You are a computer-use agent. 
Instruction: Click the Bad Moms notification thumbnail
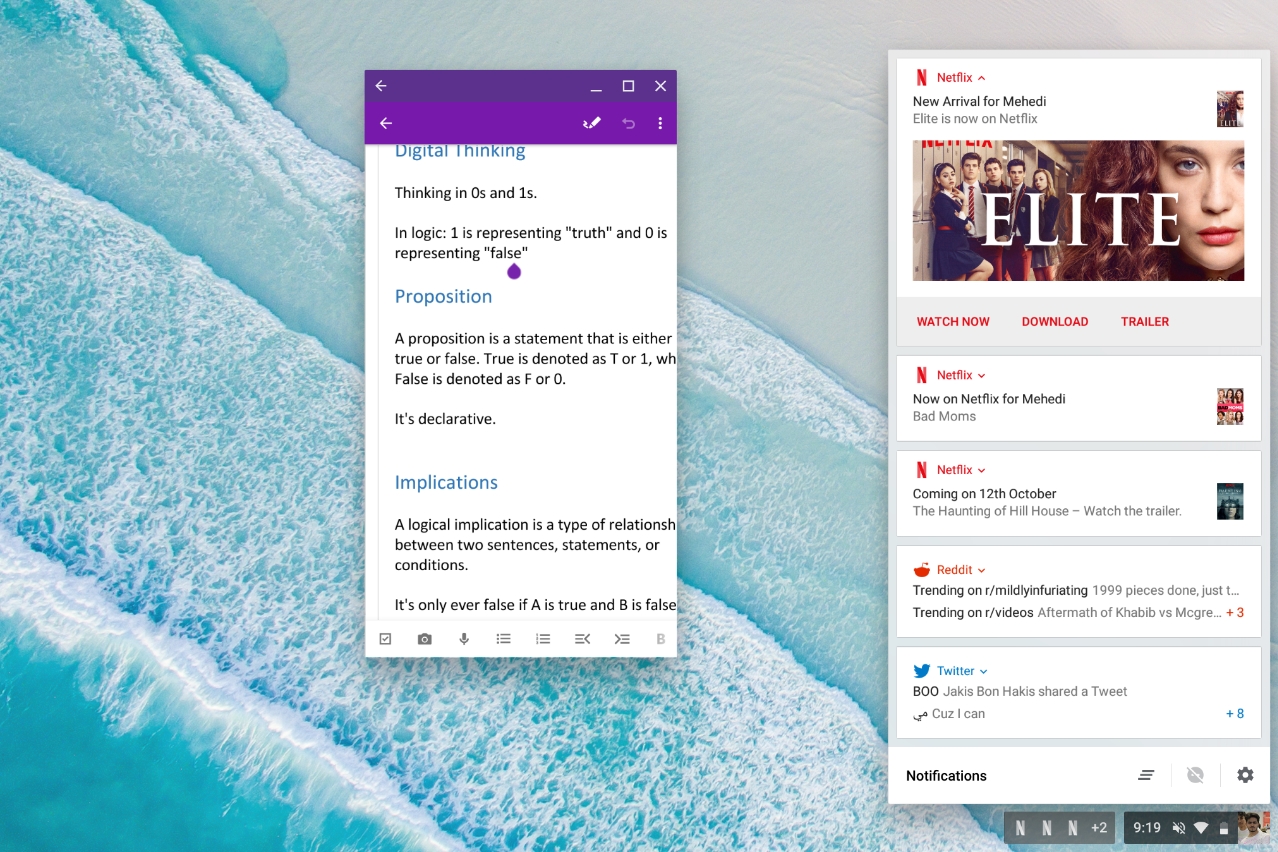1229,407
